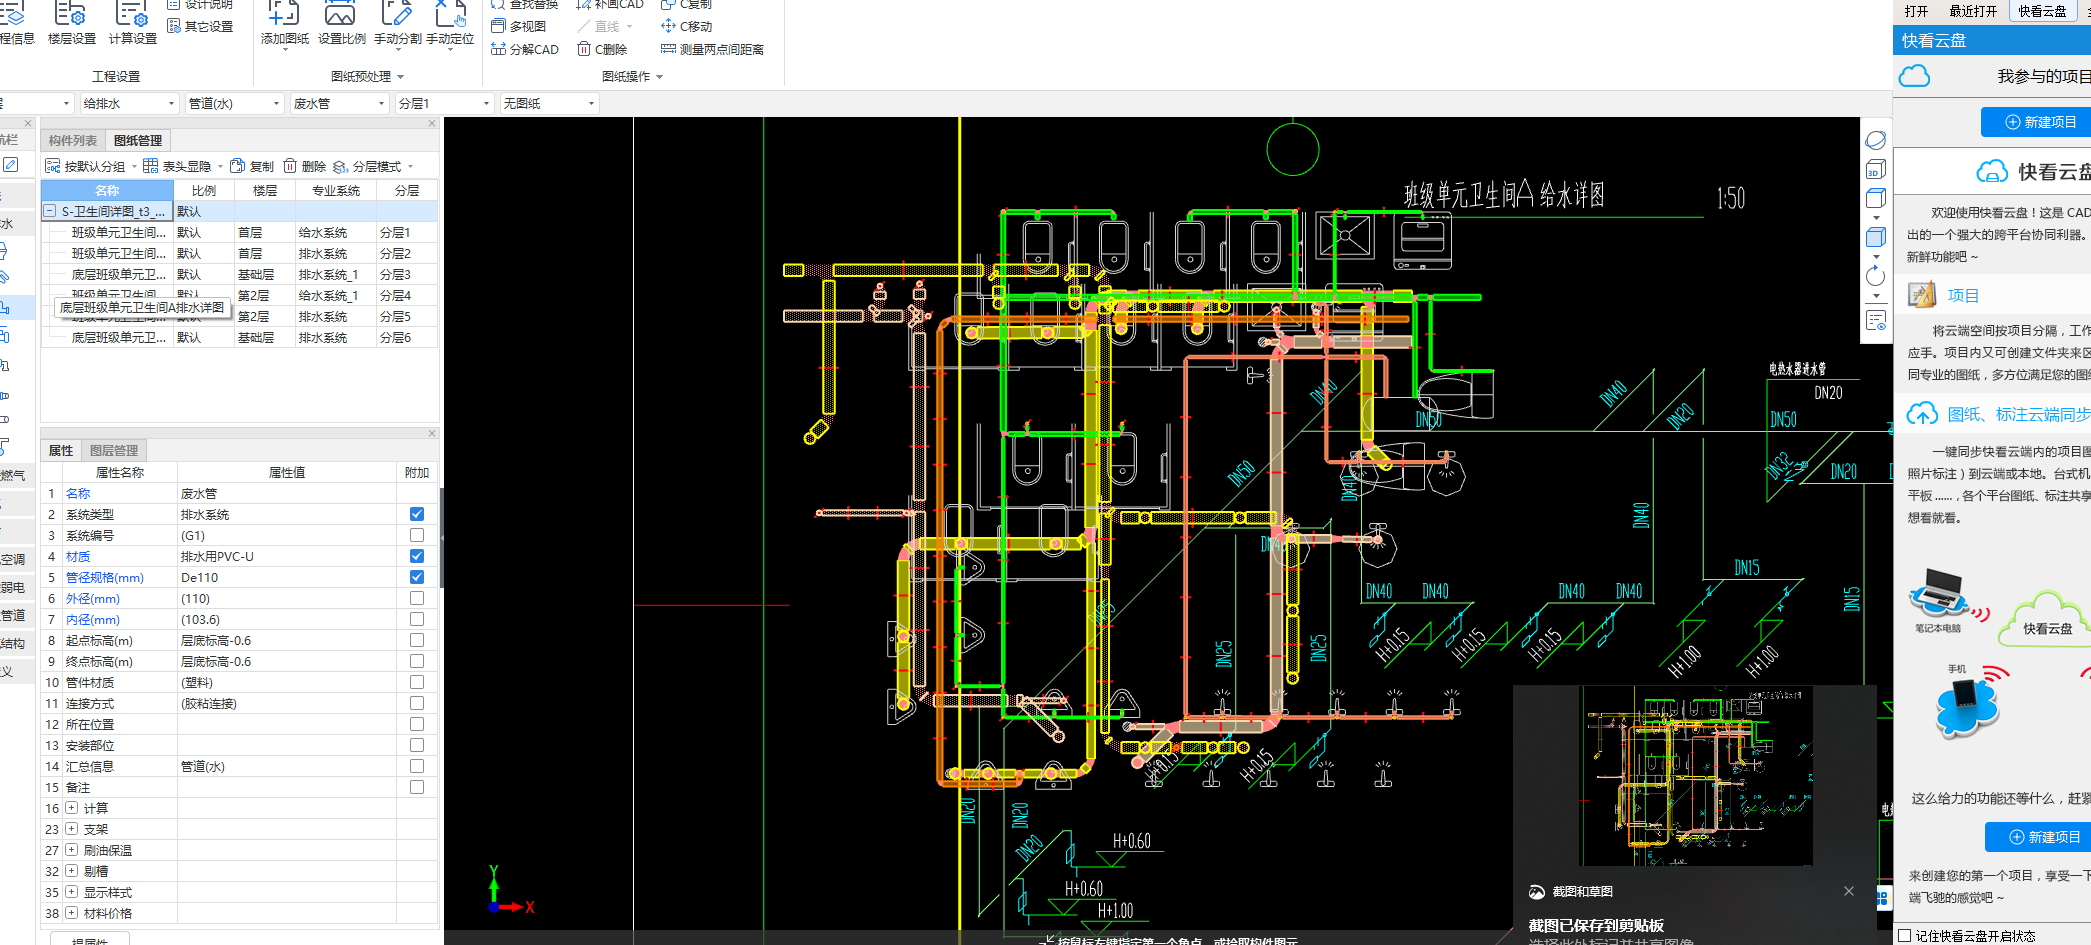Check 记住快看云盘开启状态 checkbox
The width and height of the screenshot is (2091, 945).
[x=1904, y=936]
